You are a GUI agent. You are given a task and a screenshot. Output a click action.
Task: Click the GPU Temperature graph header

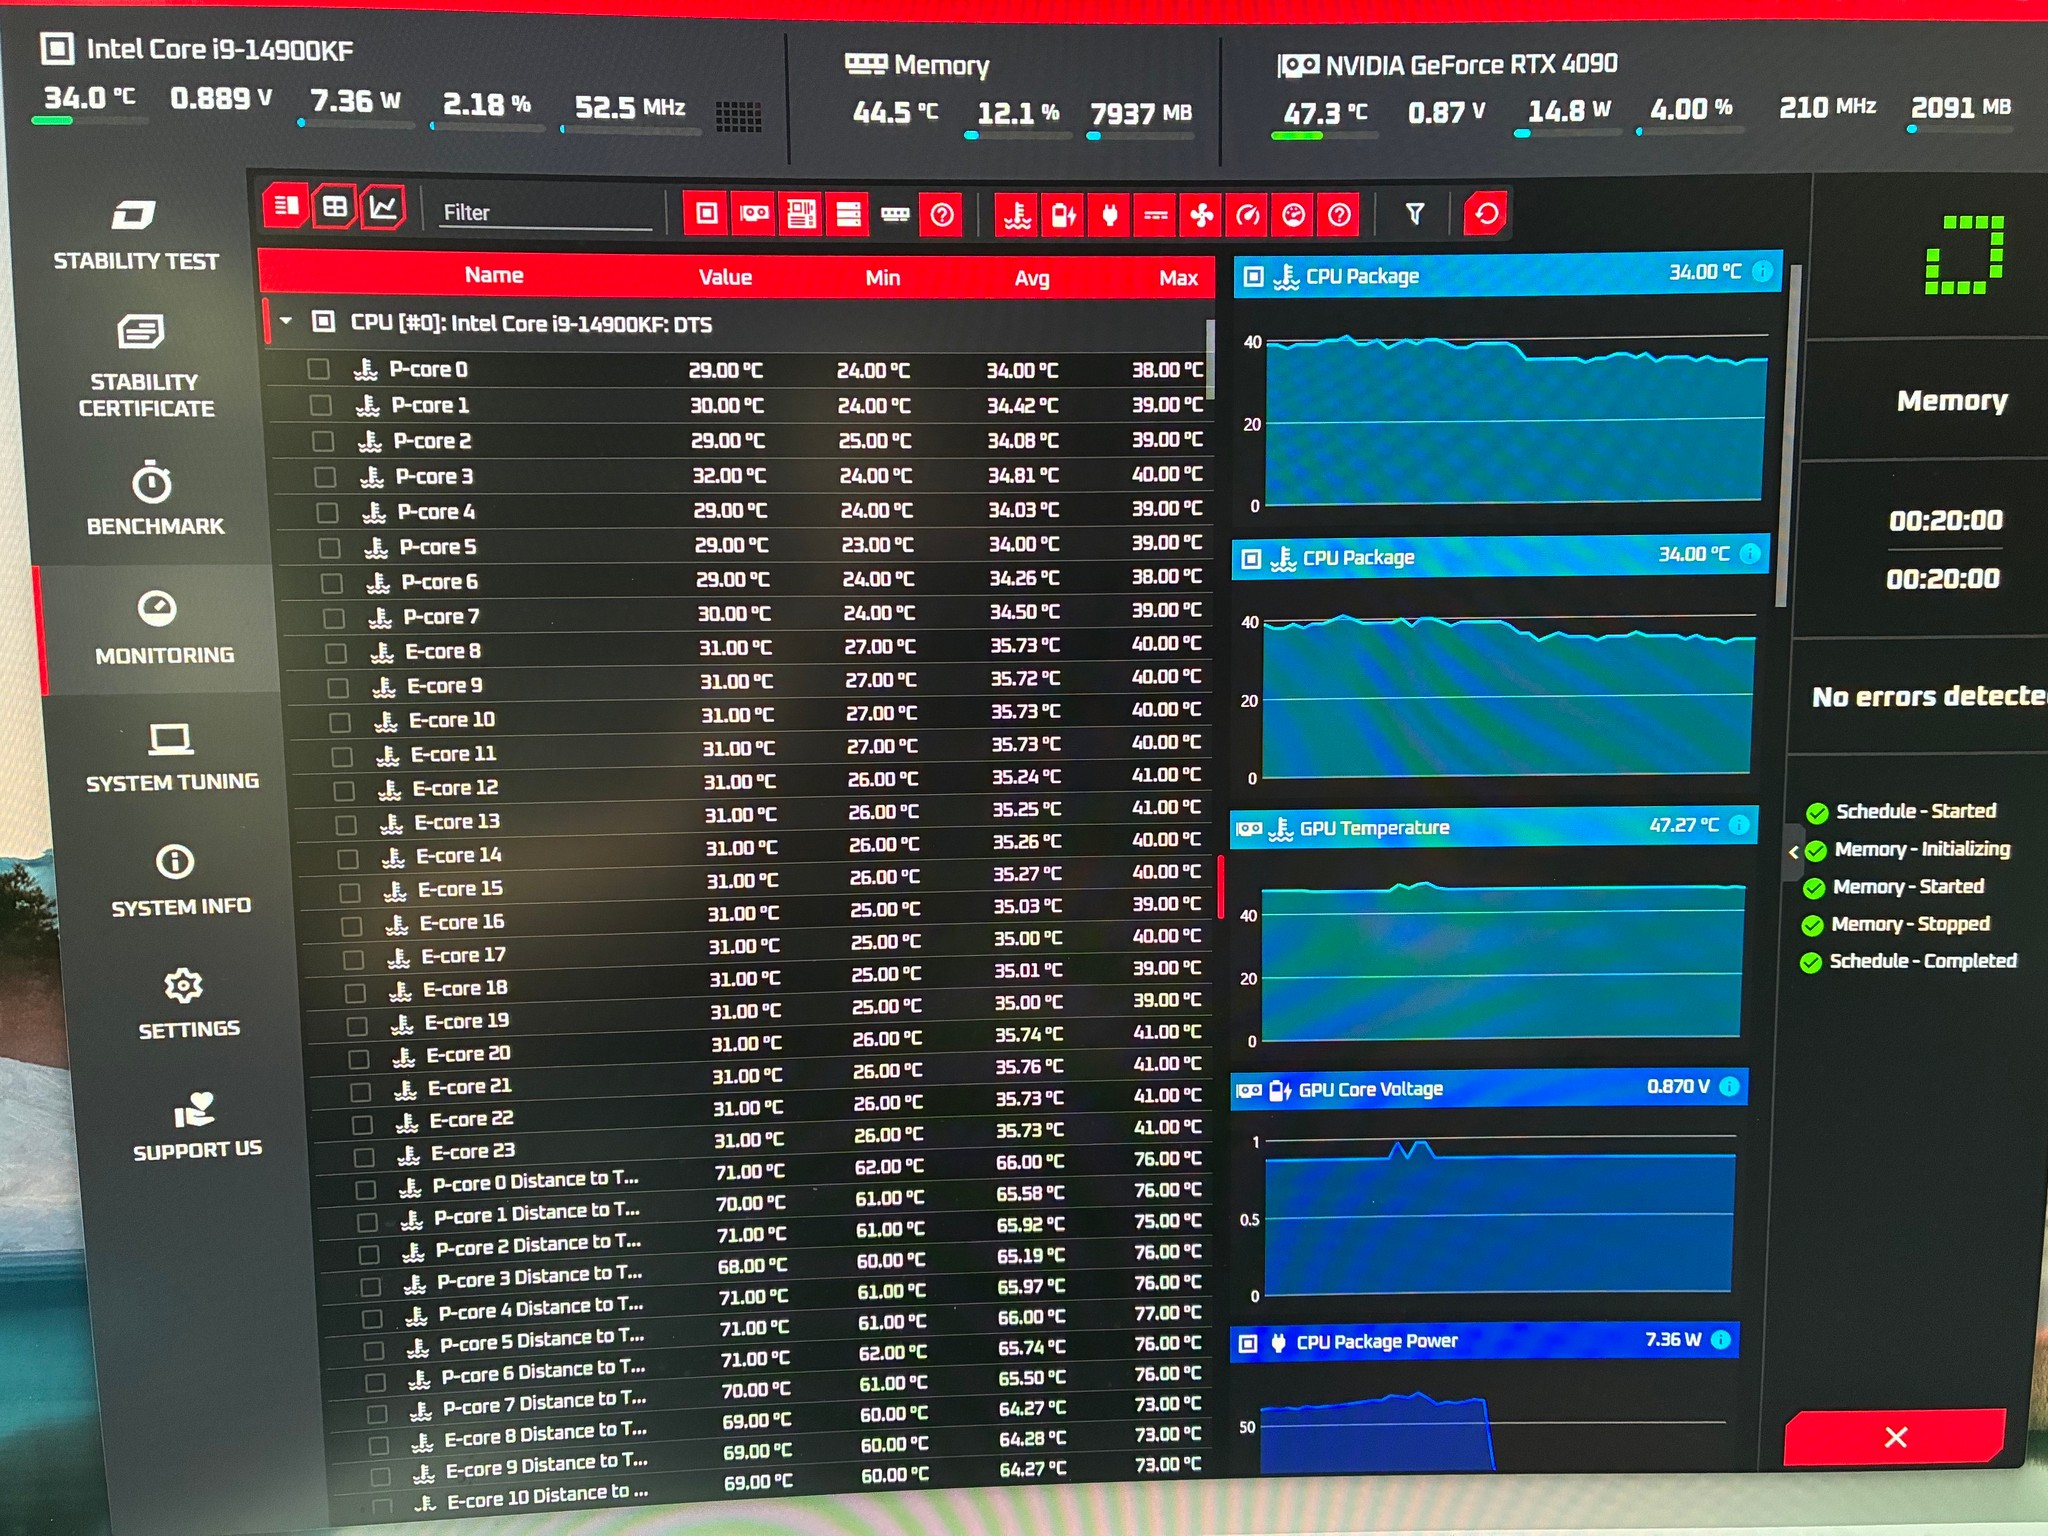pos(1493,826)
